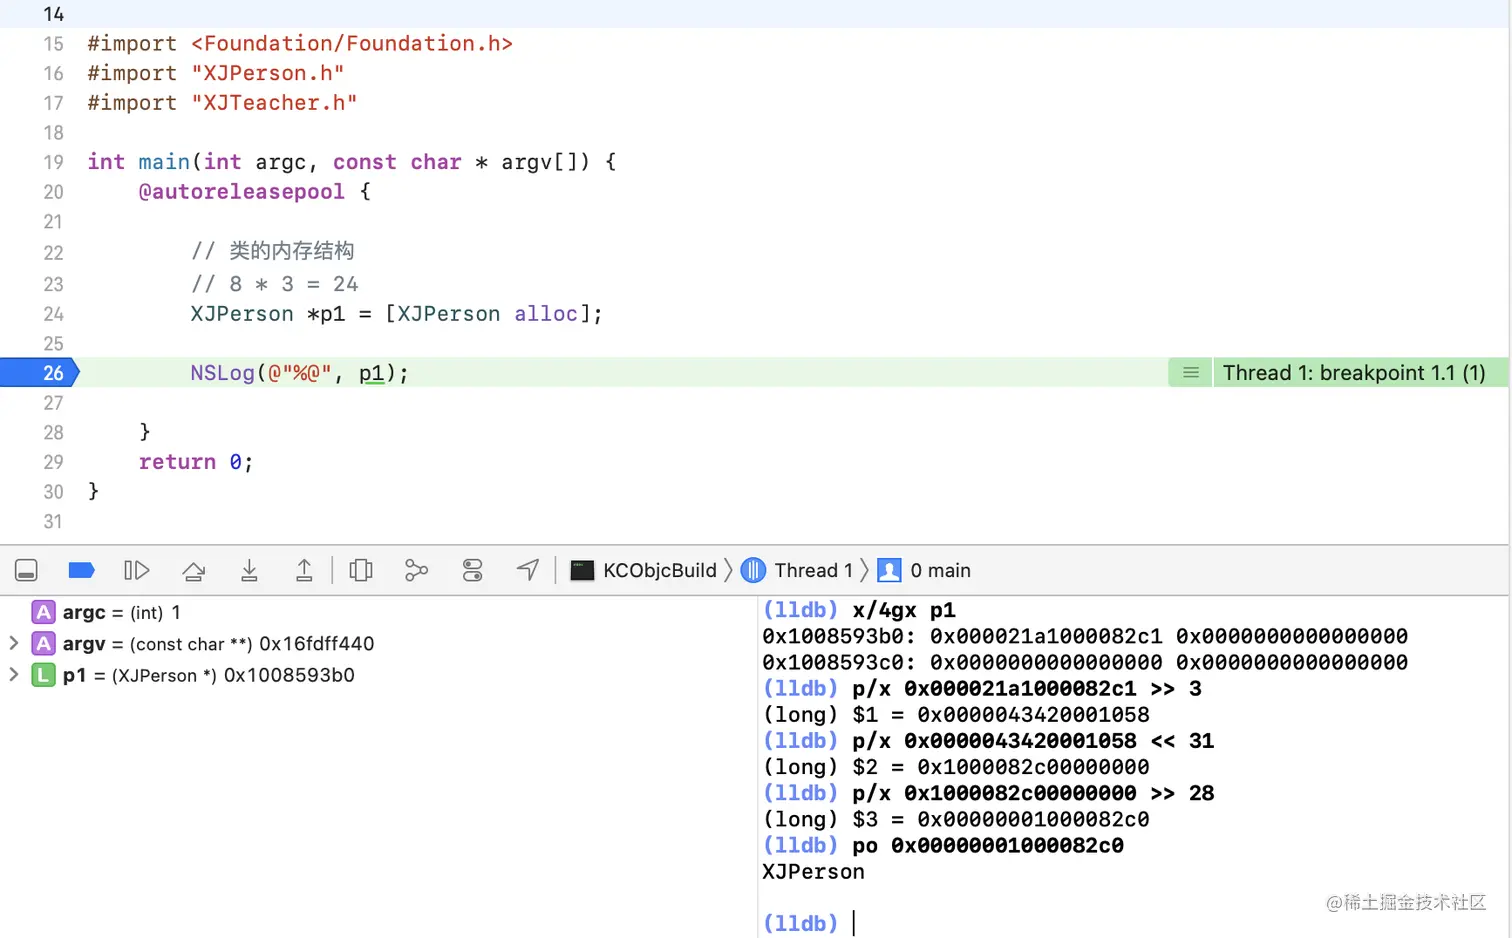Screen dimensions: 1512x938
Task: Select p1 variable row
Action: tap(378, 675)
